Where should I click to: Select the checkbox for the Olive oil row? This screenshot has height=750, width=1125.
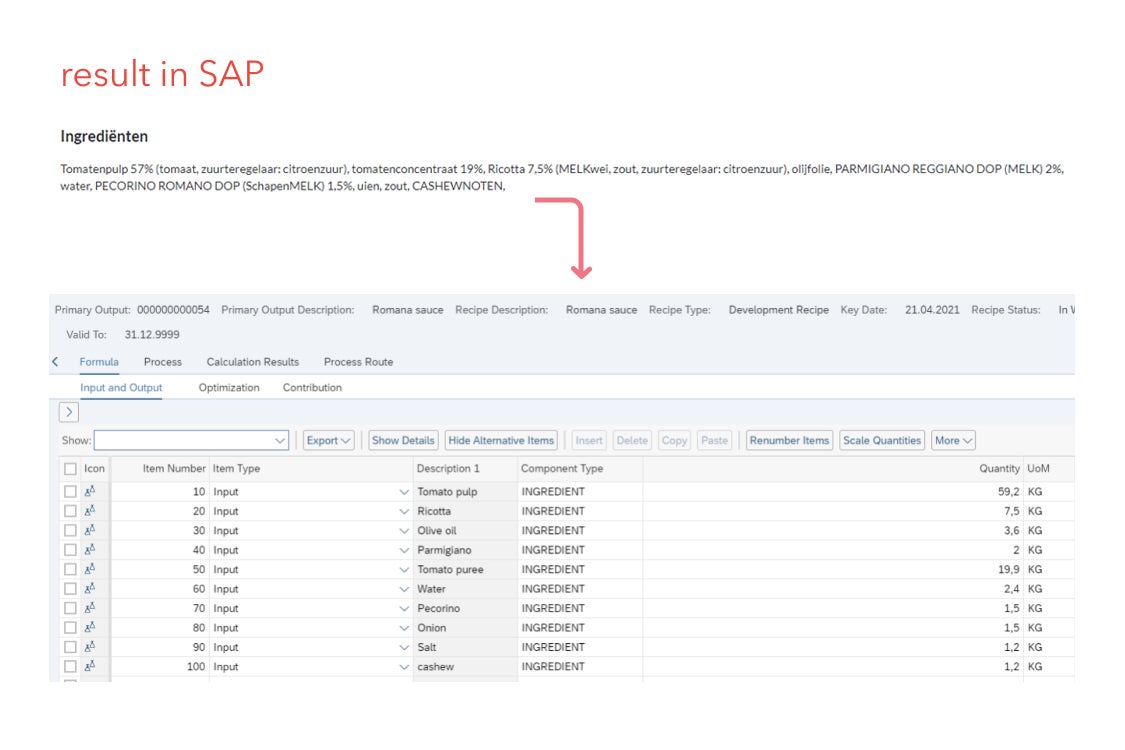click(x=70, y=531)
